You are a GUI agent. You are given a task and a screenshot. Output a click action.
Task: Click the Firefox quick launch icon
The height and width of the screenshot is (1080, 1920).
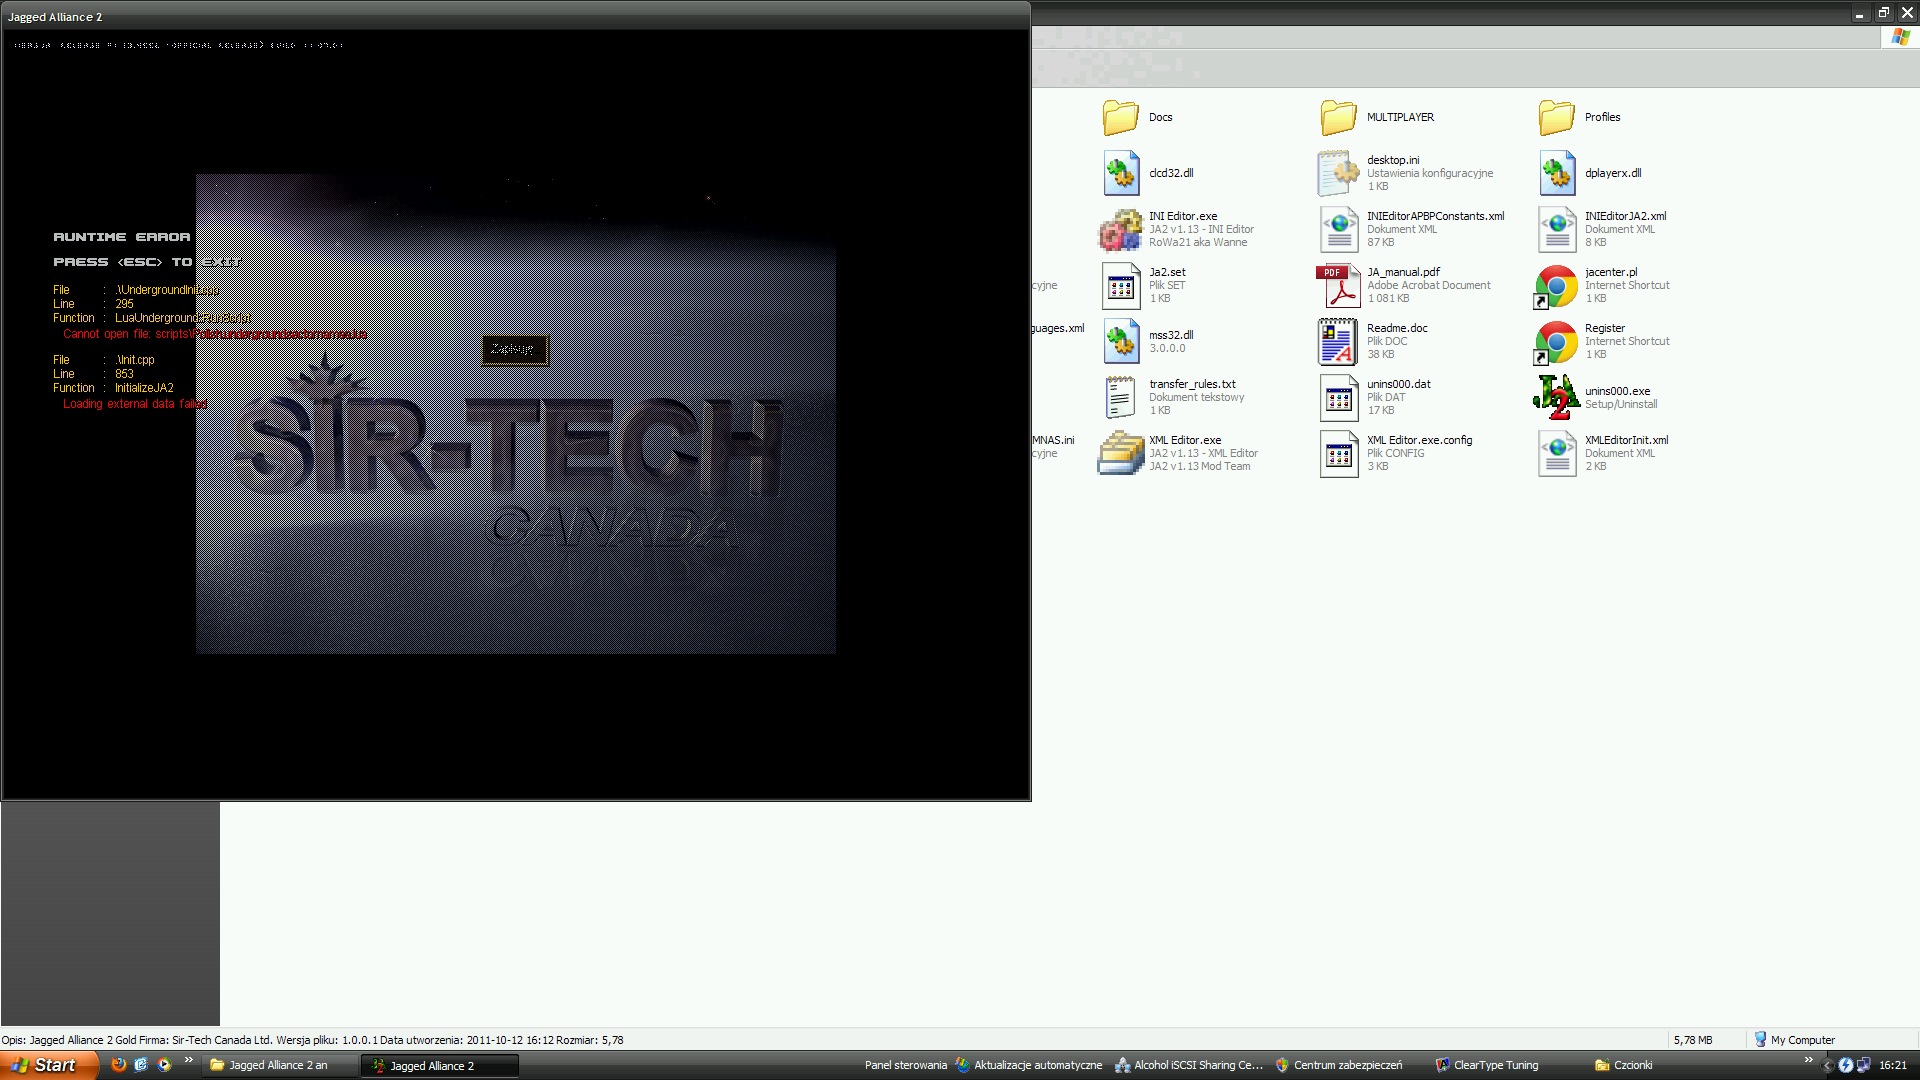(x=119, y=1065)
